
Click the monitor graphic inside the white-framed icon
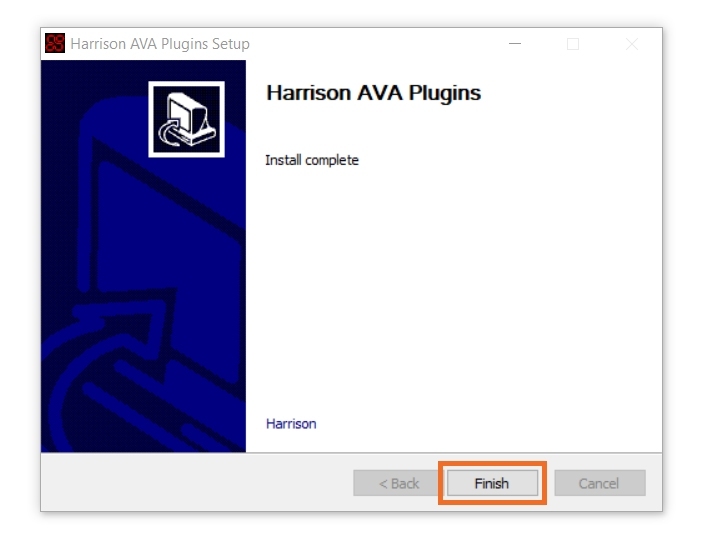click(x=191, y=116)
